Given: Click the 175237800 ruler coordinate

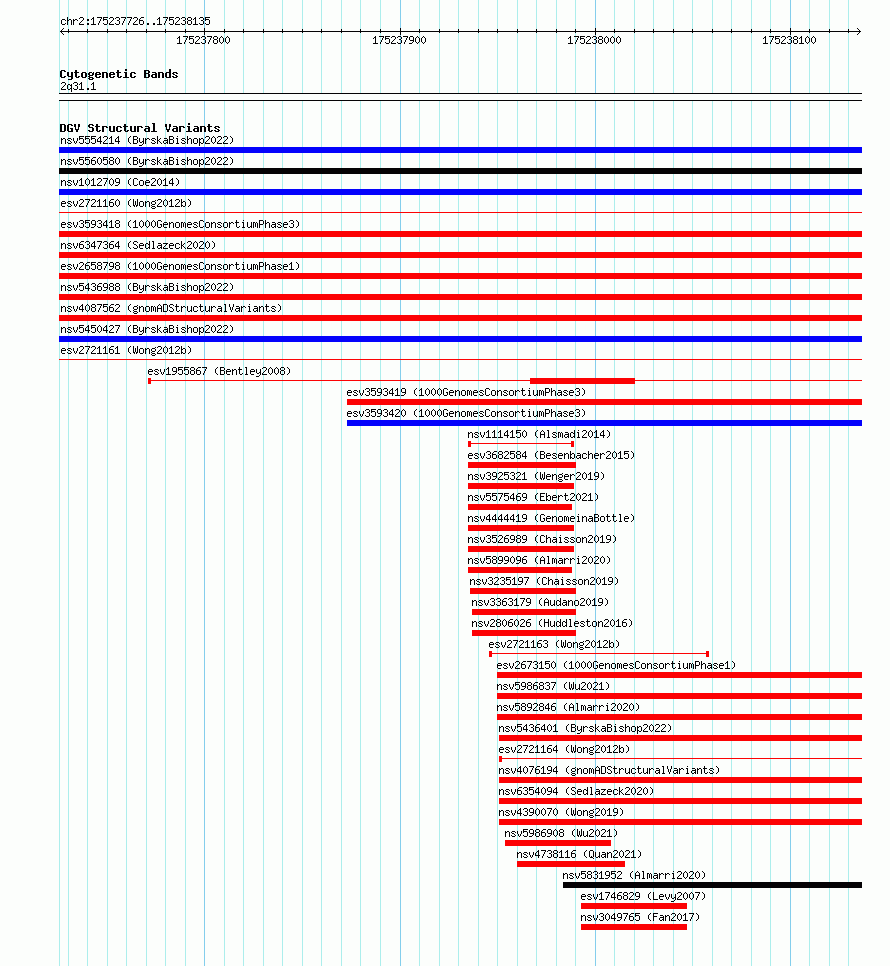Looking at the screenshot, I should pyautogui.click(x=203, y=40).
